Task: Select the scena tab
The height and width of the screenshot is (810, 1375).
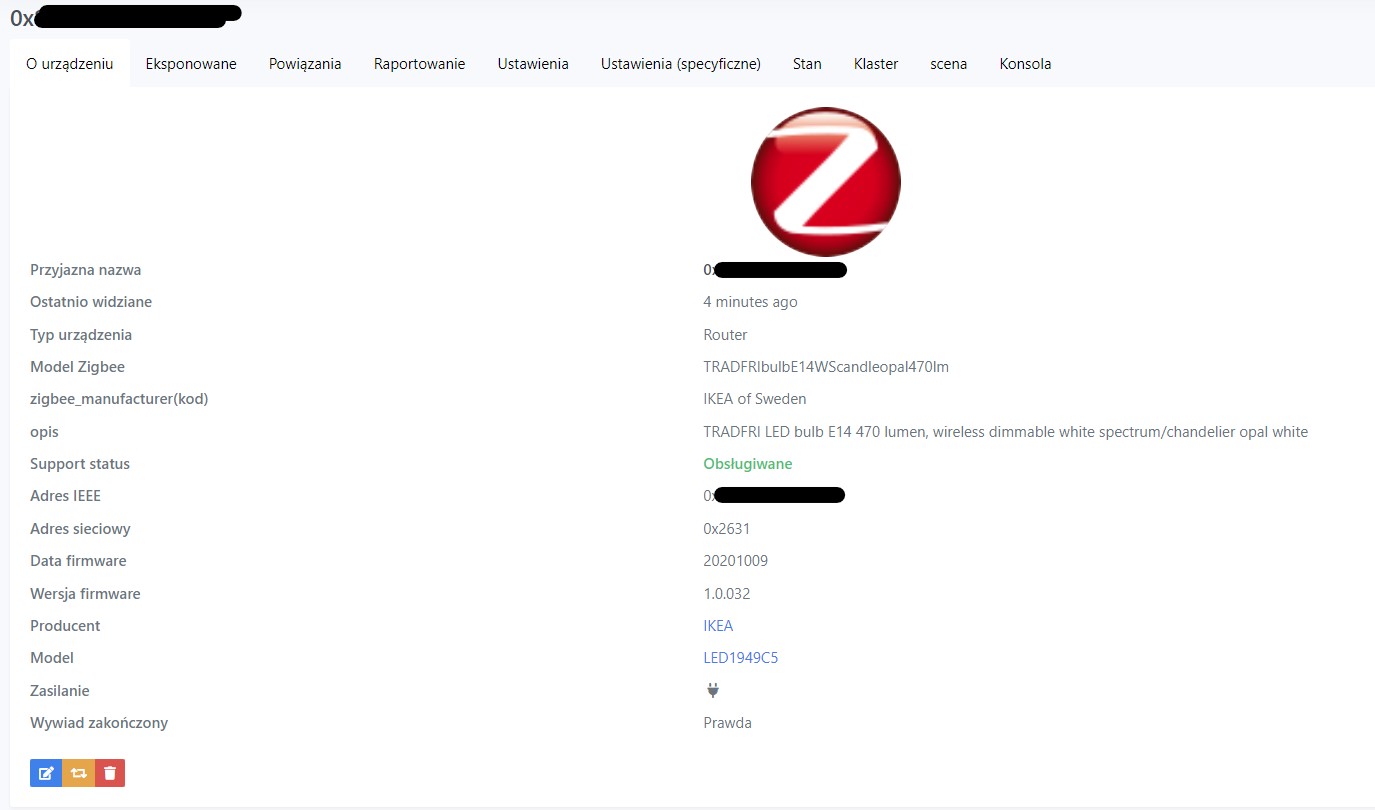Action: (x=948, y=64)
